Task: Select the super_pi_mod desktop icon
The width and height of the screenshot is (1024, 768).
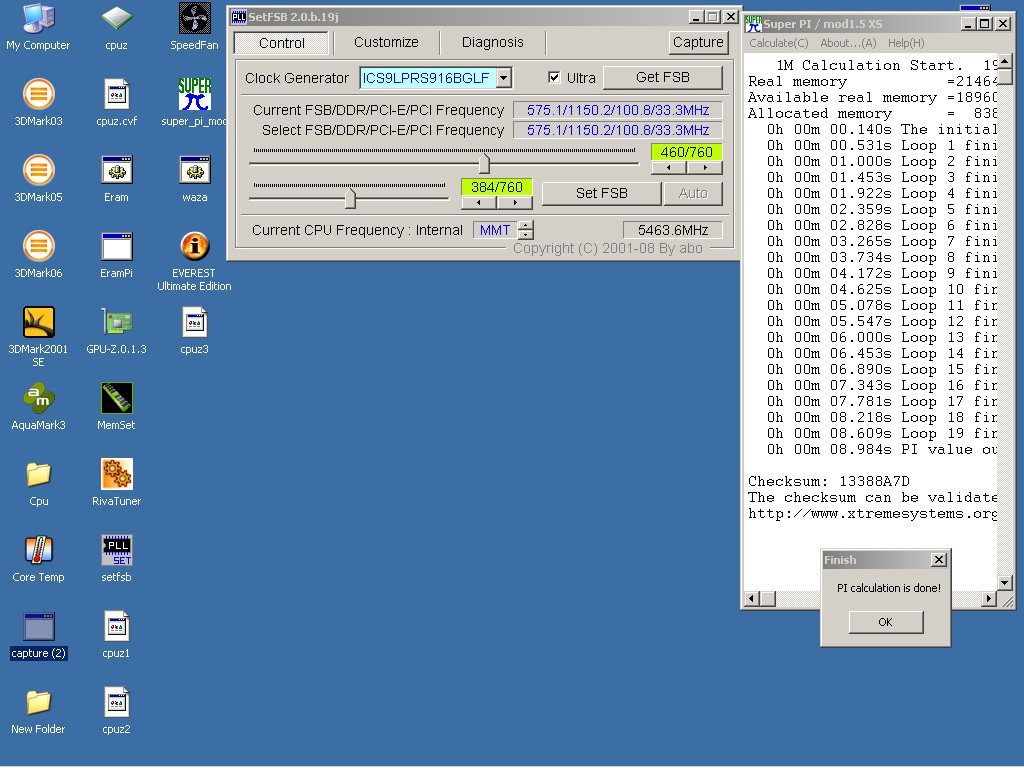Action: 194,103
